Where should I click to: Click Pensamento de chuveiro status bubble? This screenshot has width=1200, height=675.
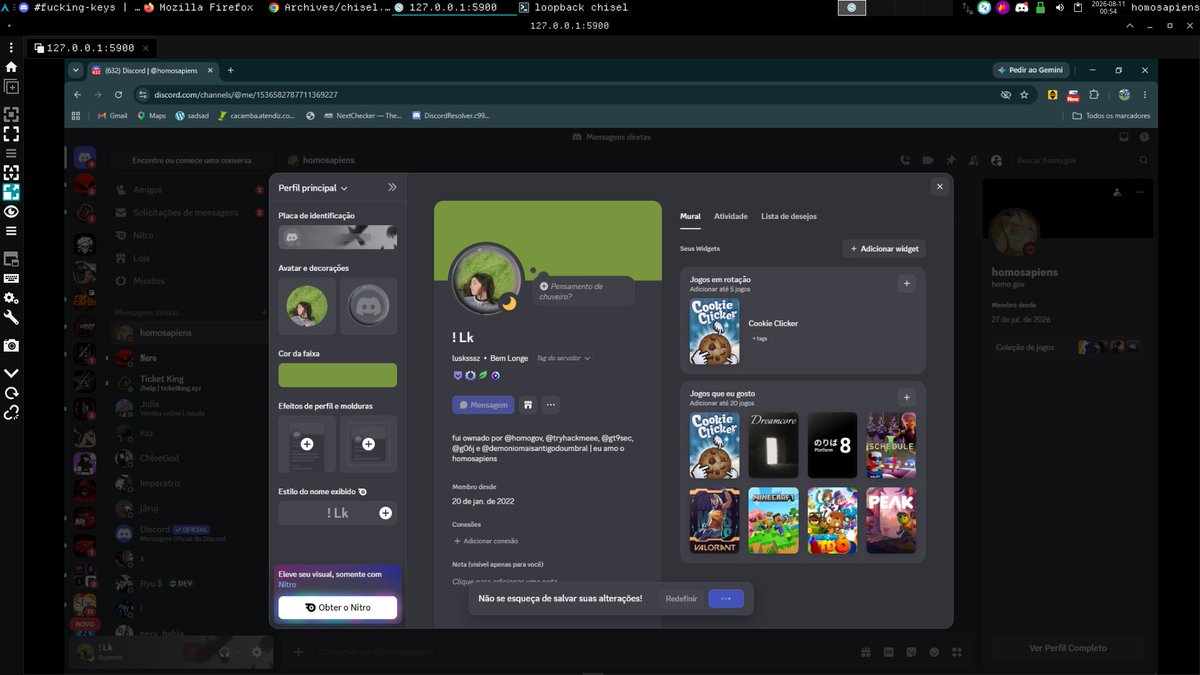584,291
